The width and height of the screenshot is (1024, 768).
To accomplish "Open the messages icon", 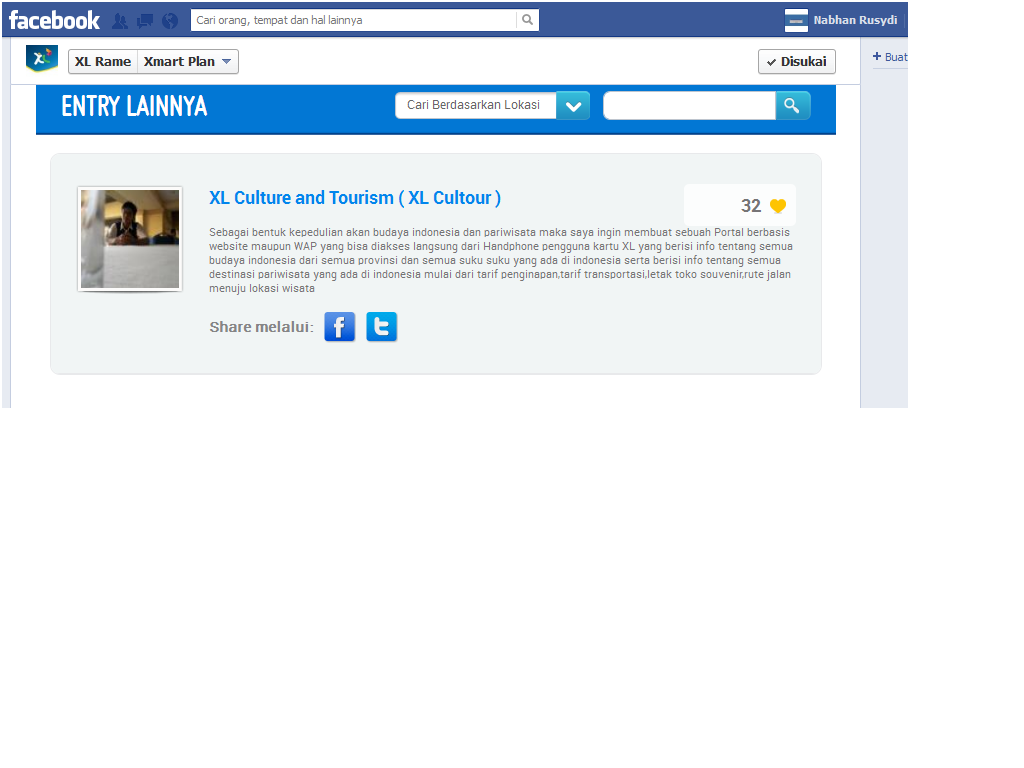I will (x=145, y=21).
